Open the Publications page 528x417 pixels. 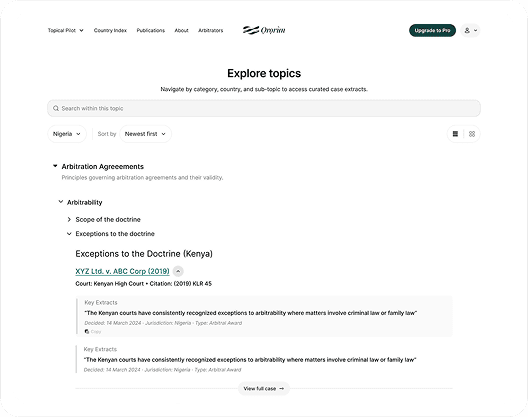tap(151, 30)
